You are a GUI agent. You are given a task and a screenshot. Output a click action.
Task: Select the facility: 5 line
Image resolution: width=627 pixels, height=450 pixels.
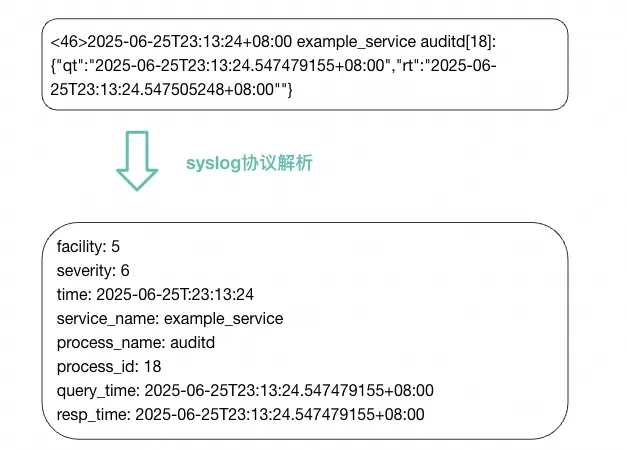(88, 247)
